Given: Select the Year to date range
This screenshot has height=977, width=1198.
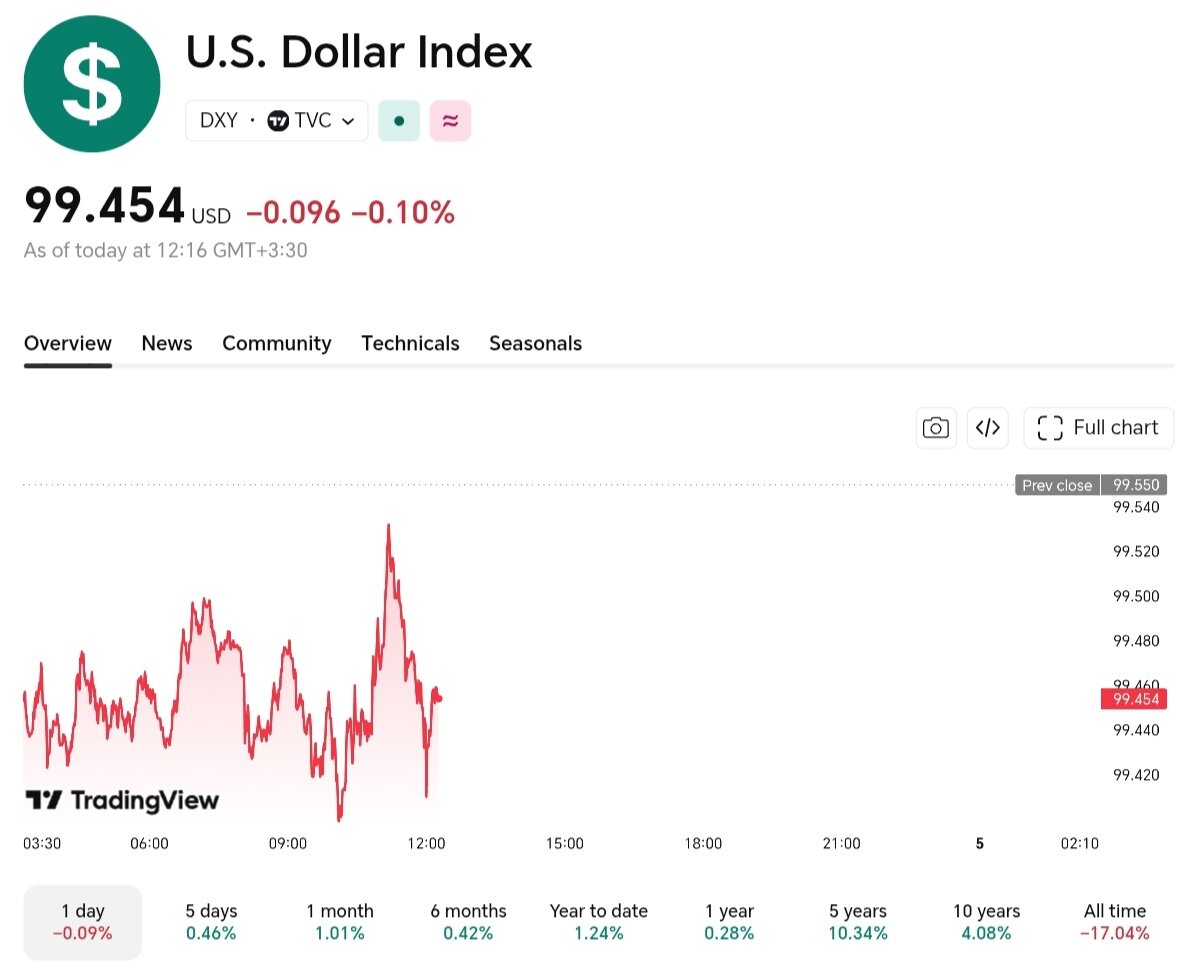Looking at the screenshot, I should click(x=599, y=922).
